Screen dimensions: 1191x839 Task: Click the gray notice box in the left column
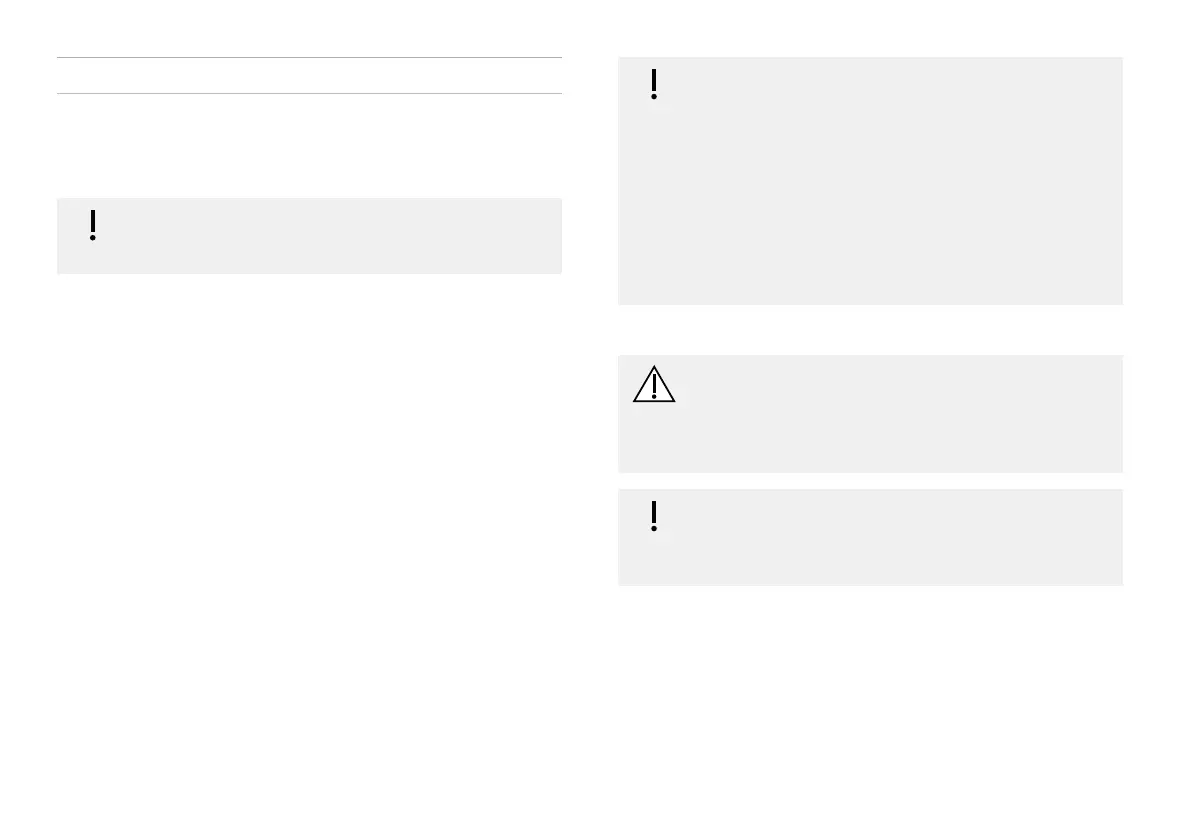tap(309, 236)
